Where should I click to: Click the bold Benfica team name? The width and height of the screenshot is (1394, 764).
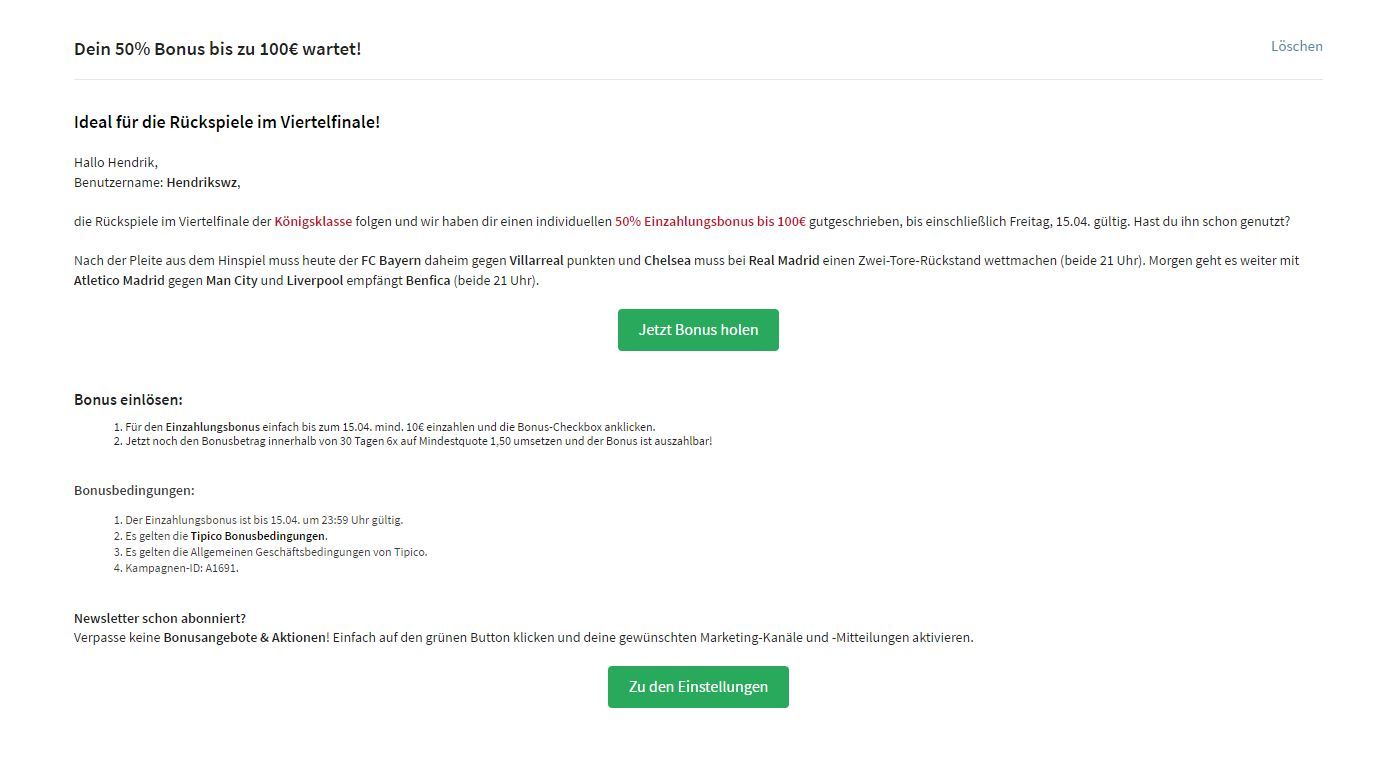(x=428, y=281)
